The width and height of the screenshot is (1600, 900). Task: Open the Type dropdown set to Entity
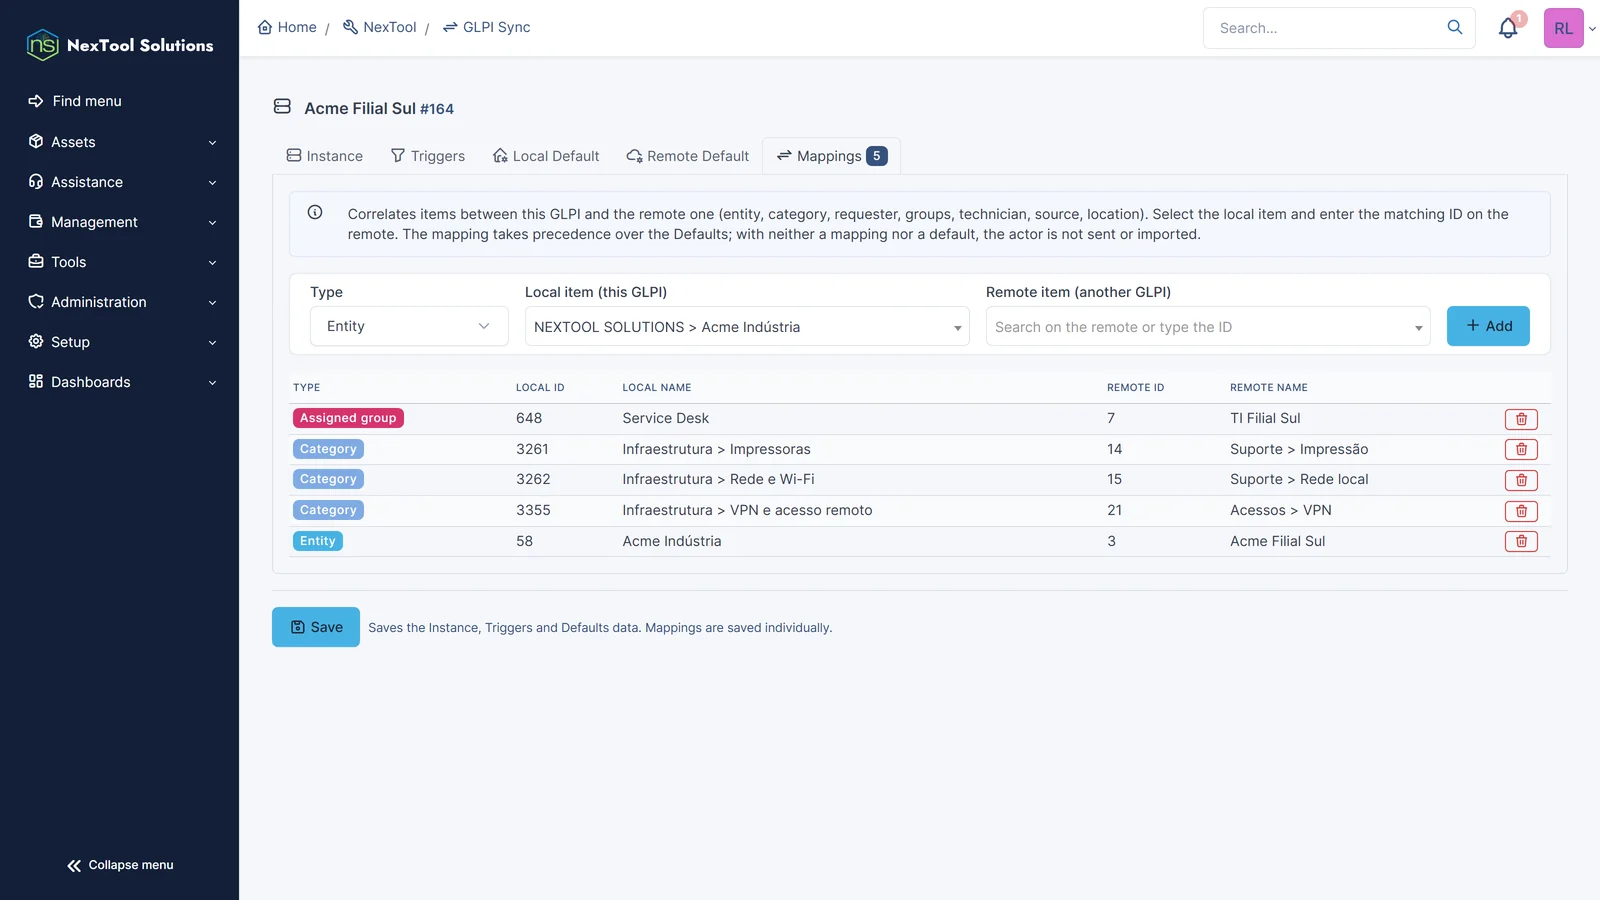coord(409,326)
